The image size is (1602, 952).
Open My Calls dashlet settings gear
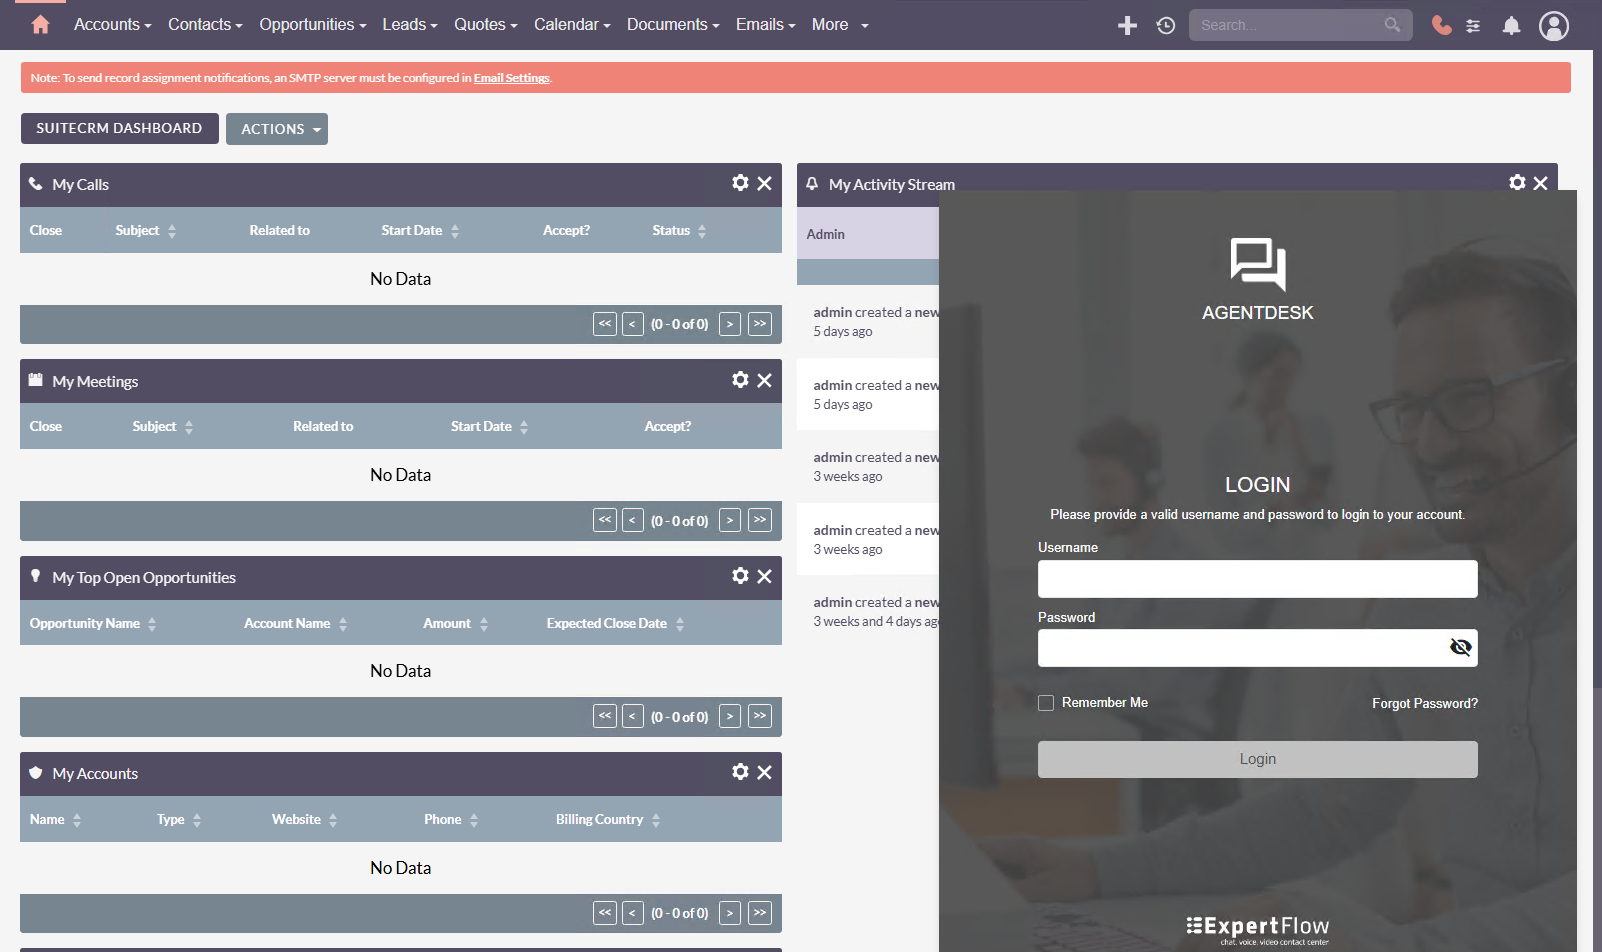(x=740, y=183)
